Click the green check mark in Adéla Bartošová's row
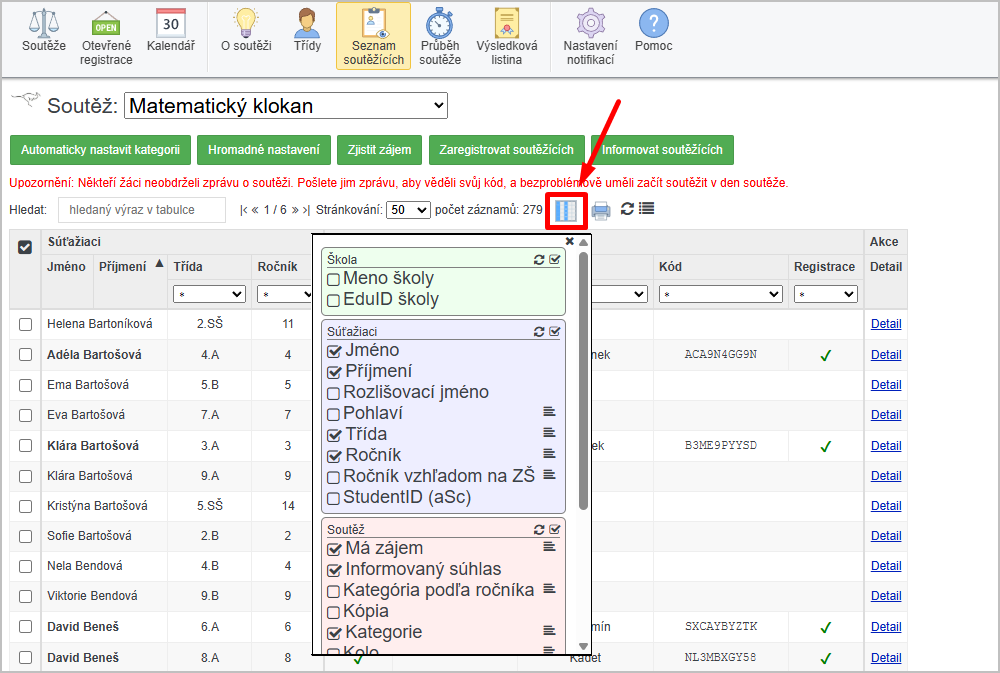Image resolution: width=1000 pixels, height=673 pixels. (x=825, y=355)
